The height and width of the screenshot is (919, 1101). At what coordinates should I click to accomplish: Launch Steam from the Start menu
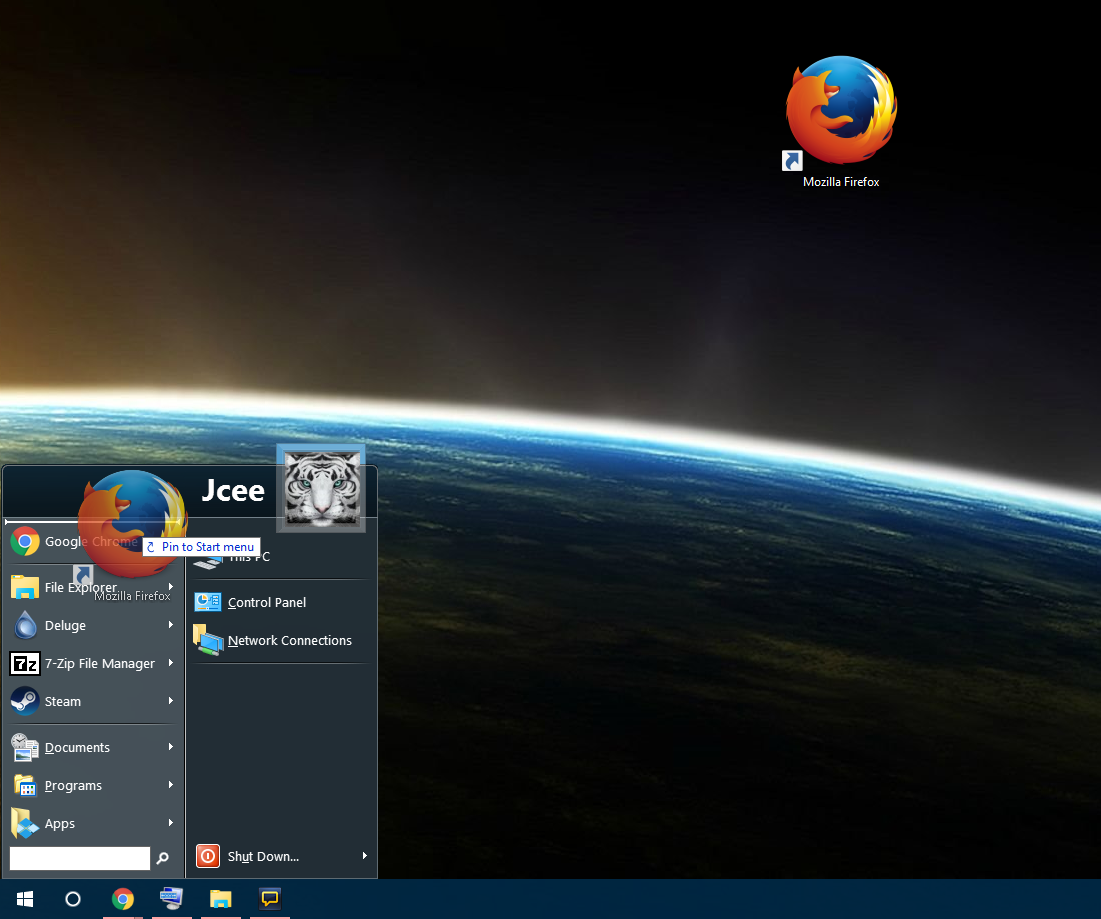coord(60,701)
